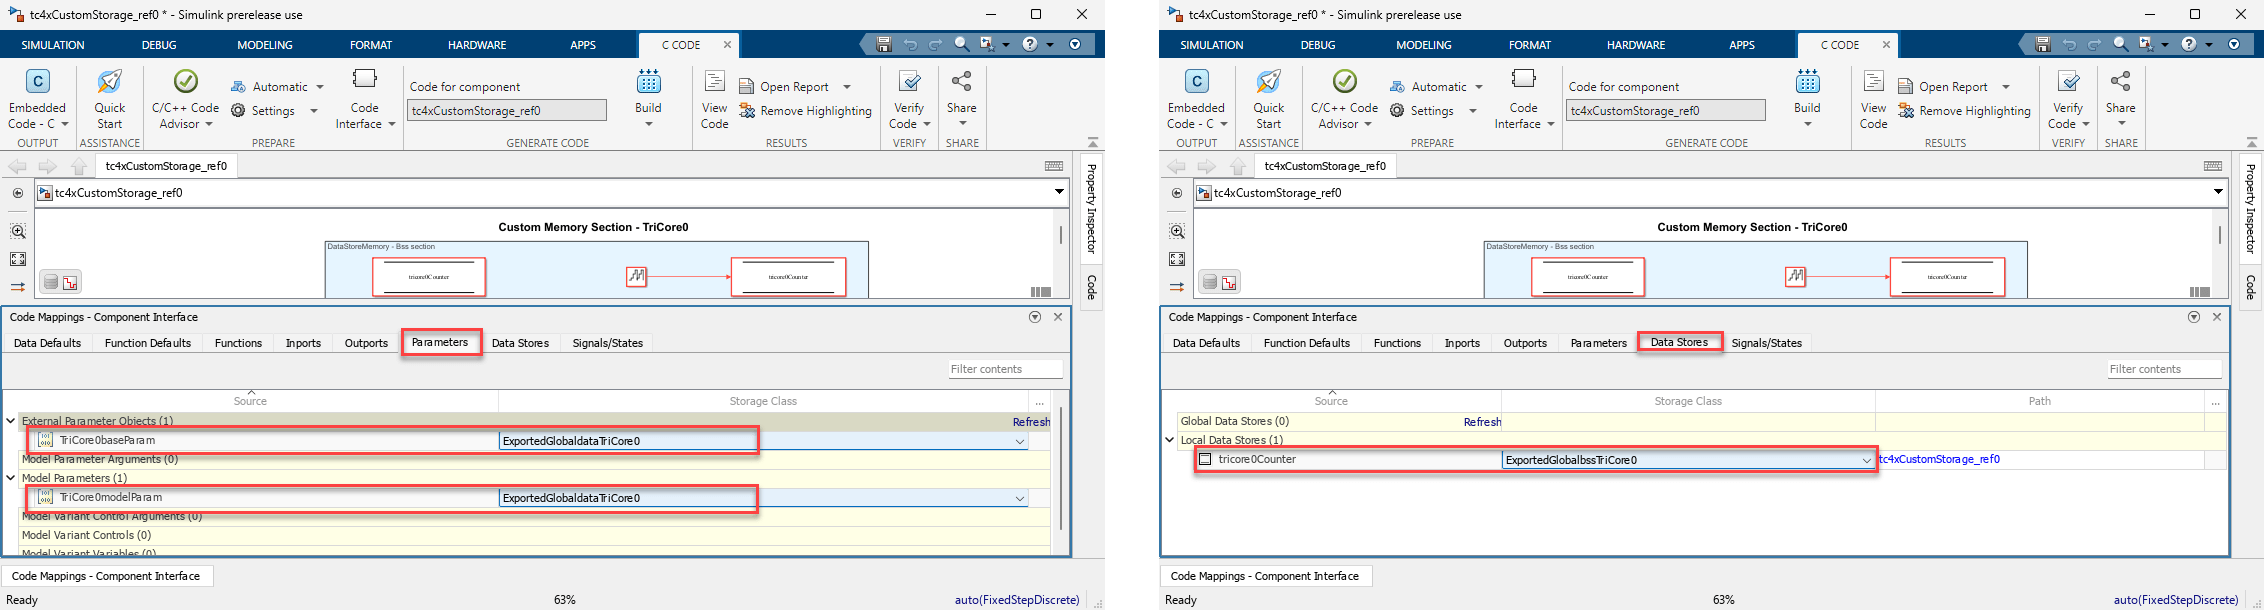Open Quick Start in the right window
Screen dimensions: 2264x610
1268,98
